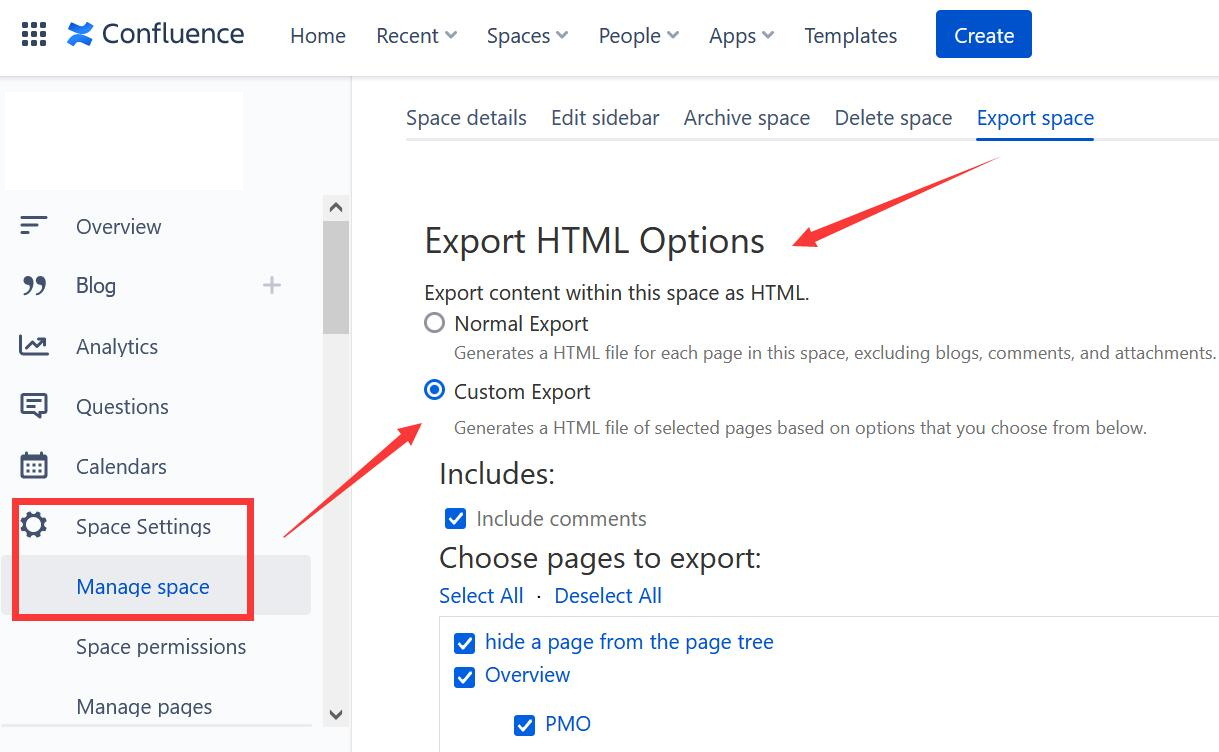Viewport: 1219px width, 752px height.
Task: Open the Blog quotation mark icon
Action: pos(34,286)
